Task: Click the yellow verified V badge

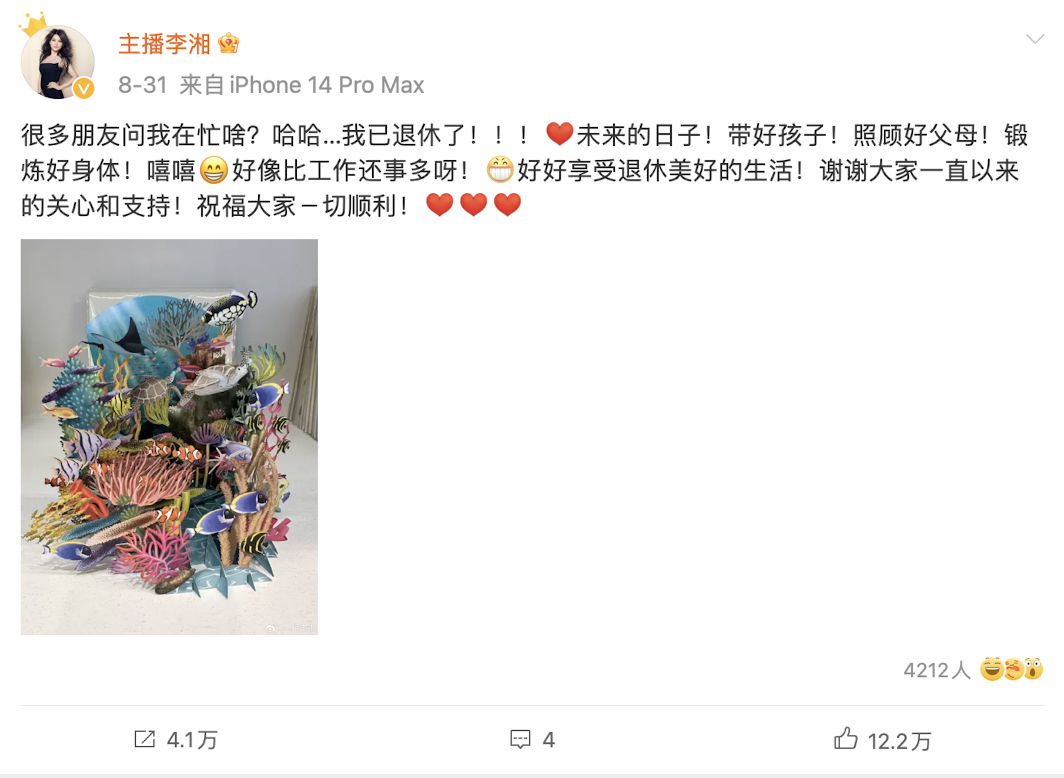Action: (x=83, y=88)
